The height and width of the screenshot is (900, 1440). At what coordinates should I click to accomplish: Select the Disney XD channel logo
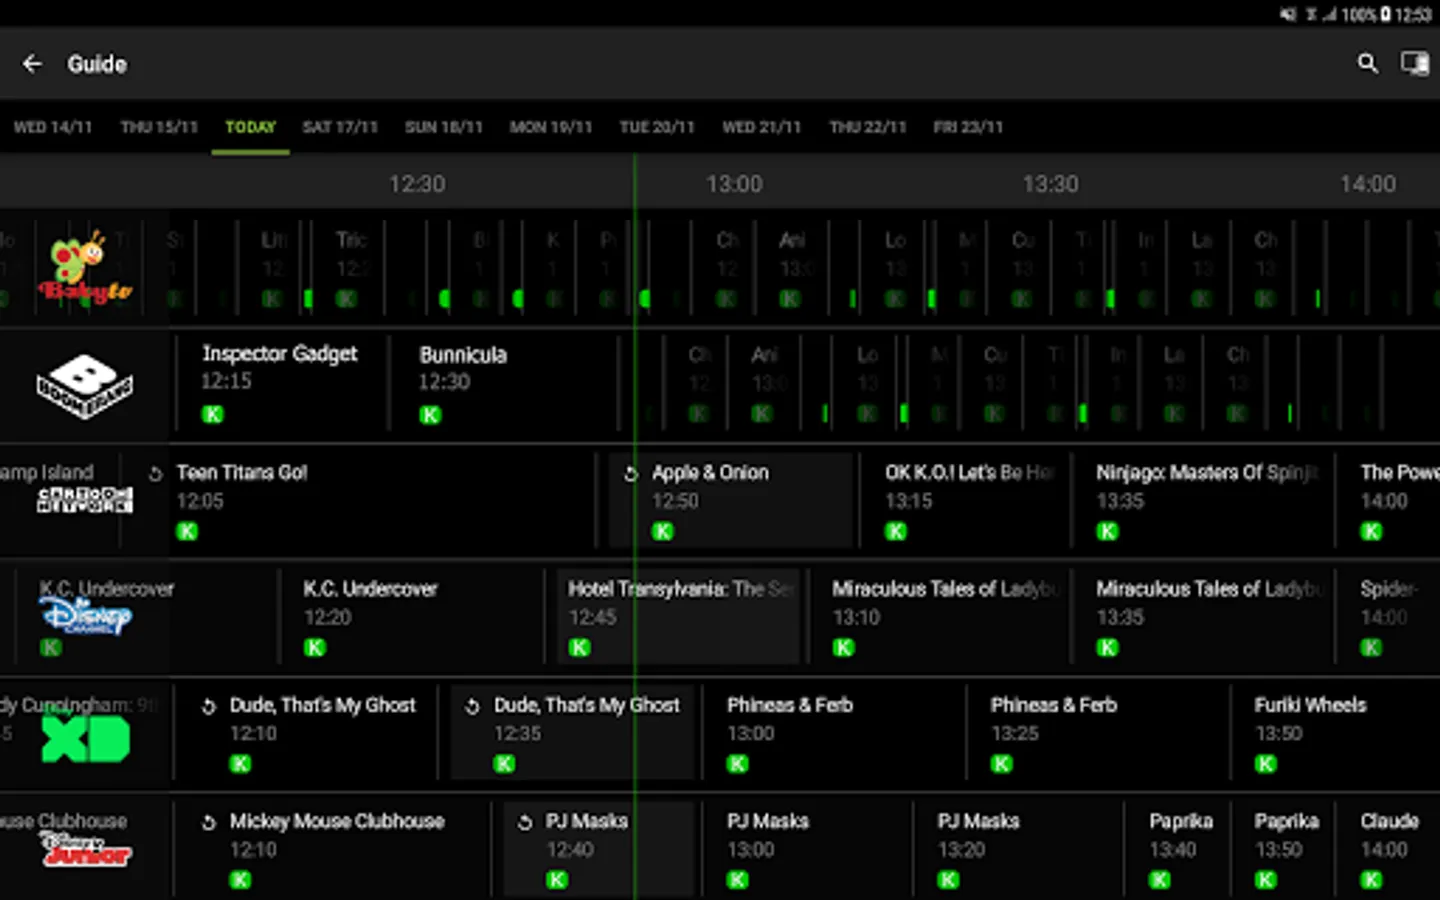(86, 740)
